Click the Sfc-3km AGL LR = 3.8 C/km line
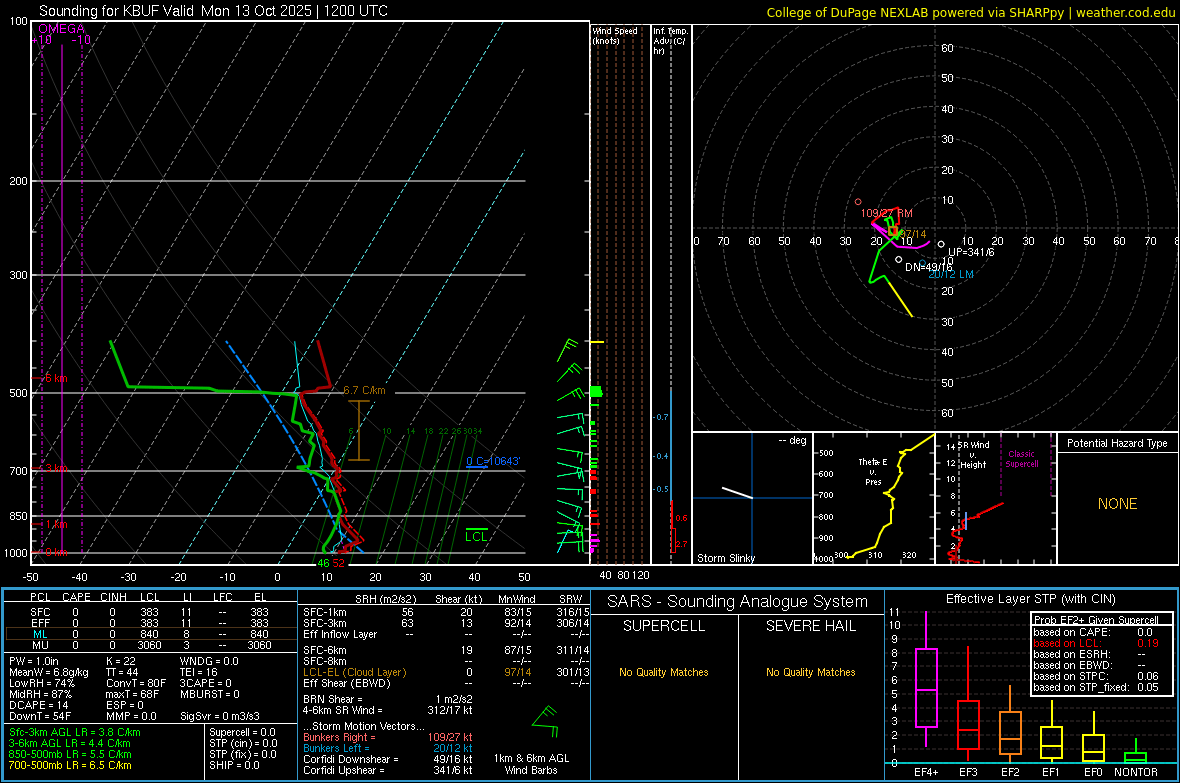This screenshot has width=1180, height=783. coord(75,732)
